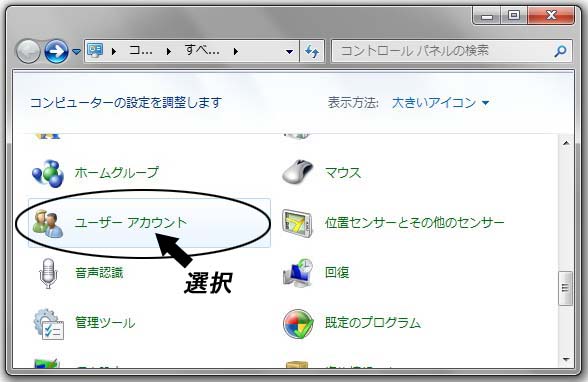
Task: Click the refresh arrows button in the address bar
Action: [312, 51]
